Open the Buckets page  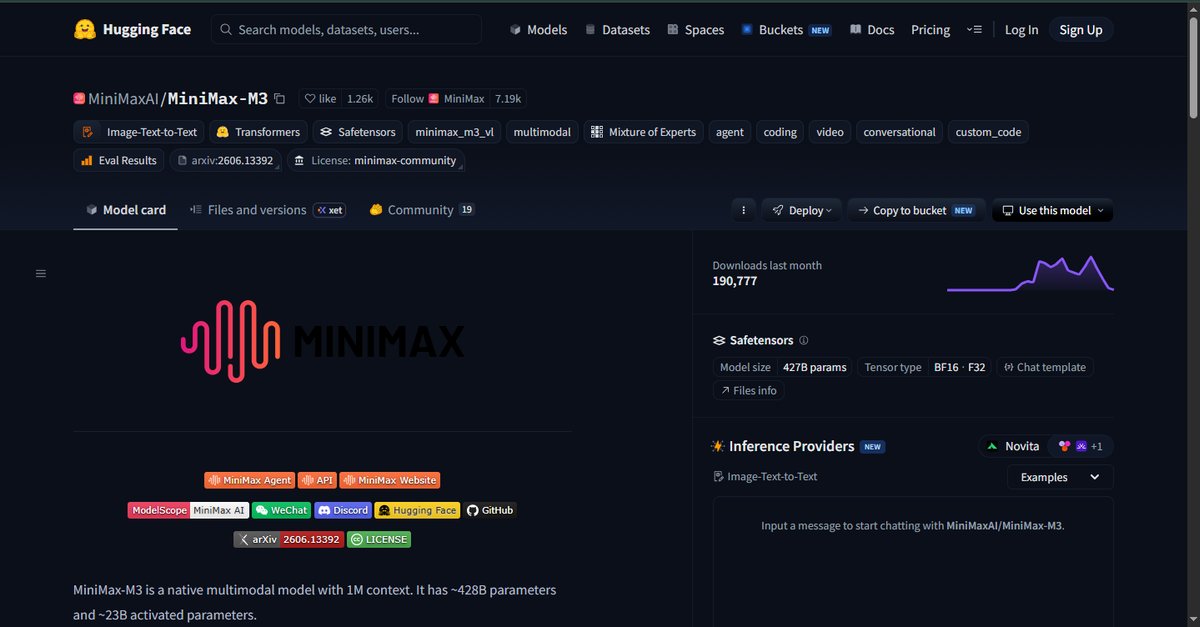click(x=786, y=30)
